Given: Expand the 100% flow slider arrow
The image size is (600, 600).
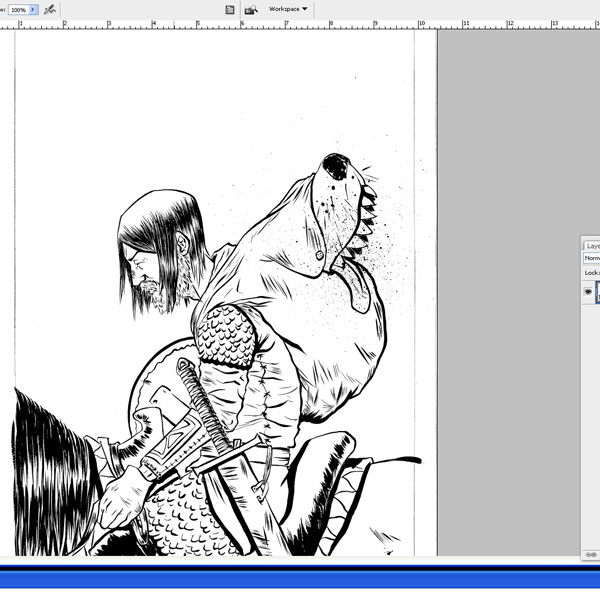Looking at the screenshot, I should 34,9.
